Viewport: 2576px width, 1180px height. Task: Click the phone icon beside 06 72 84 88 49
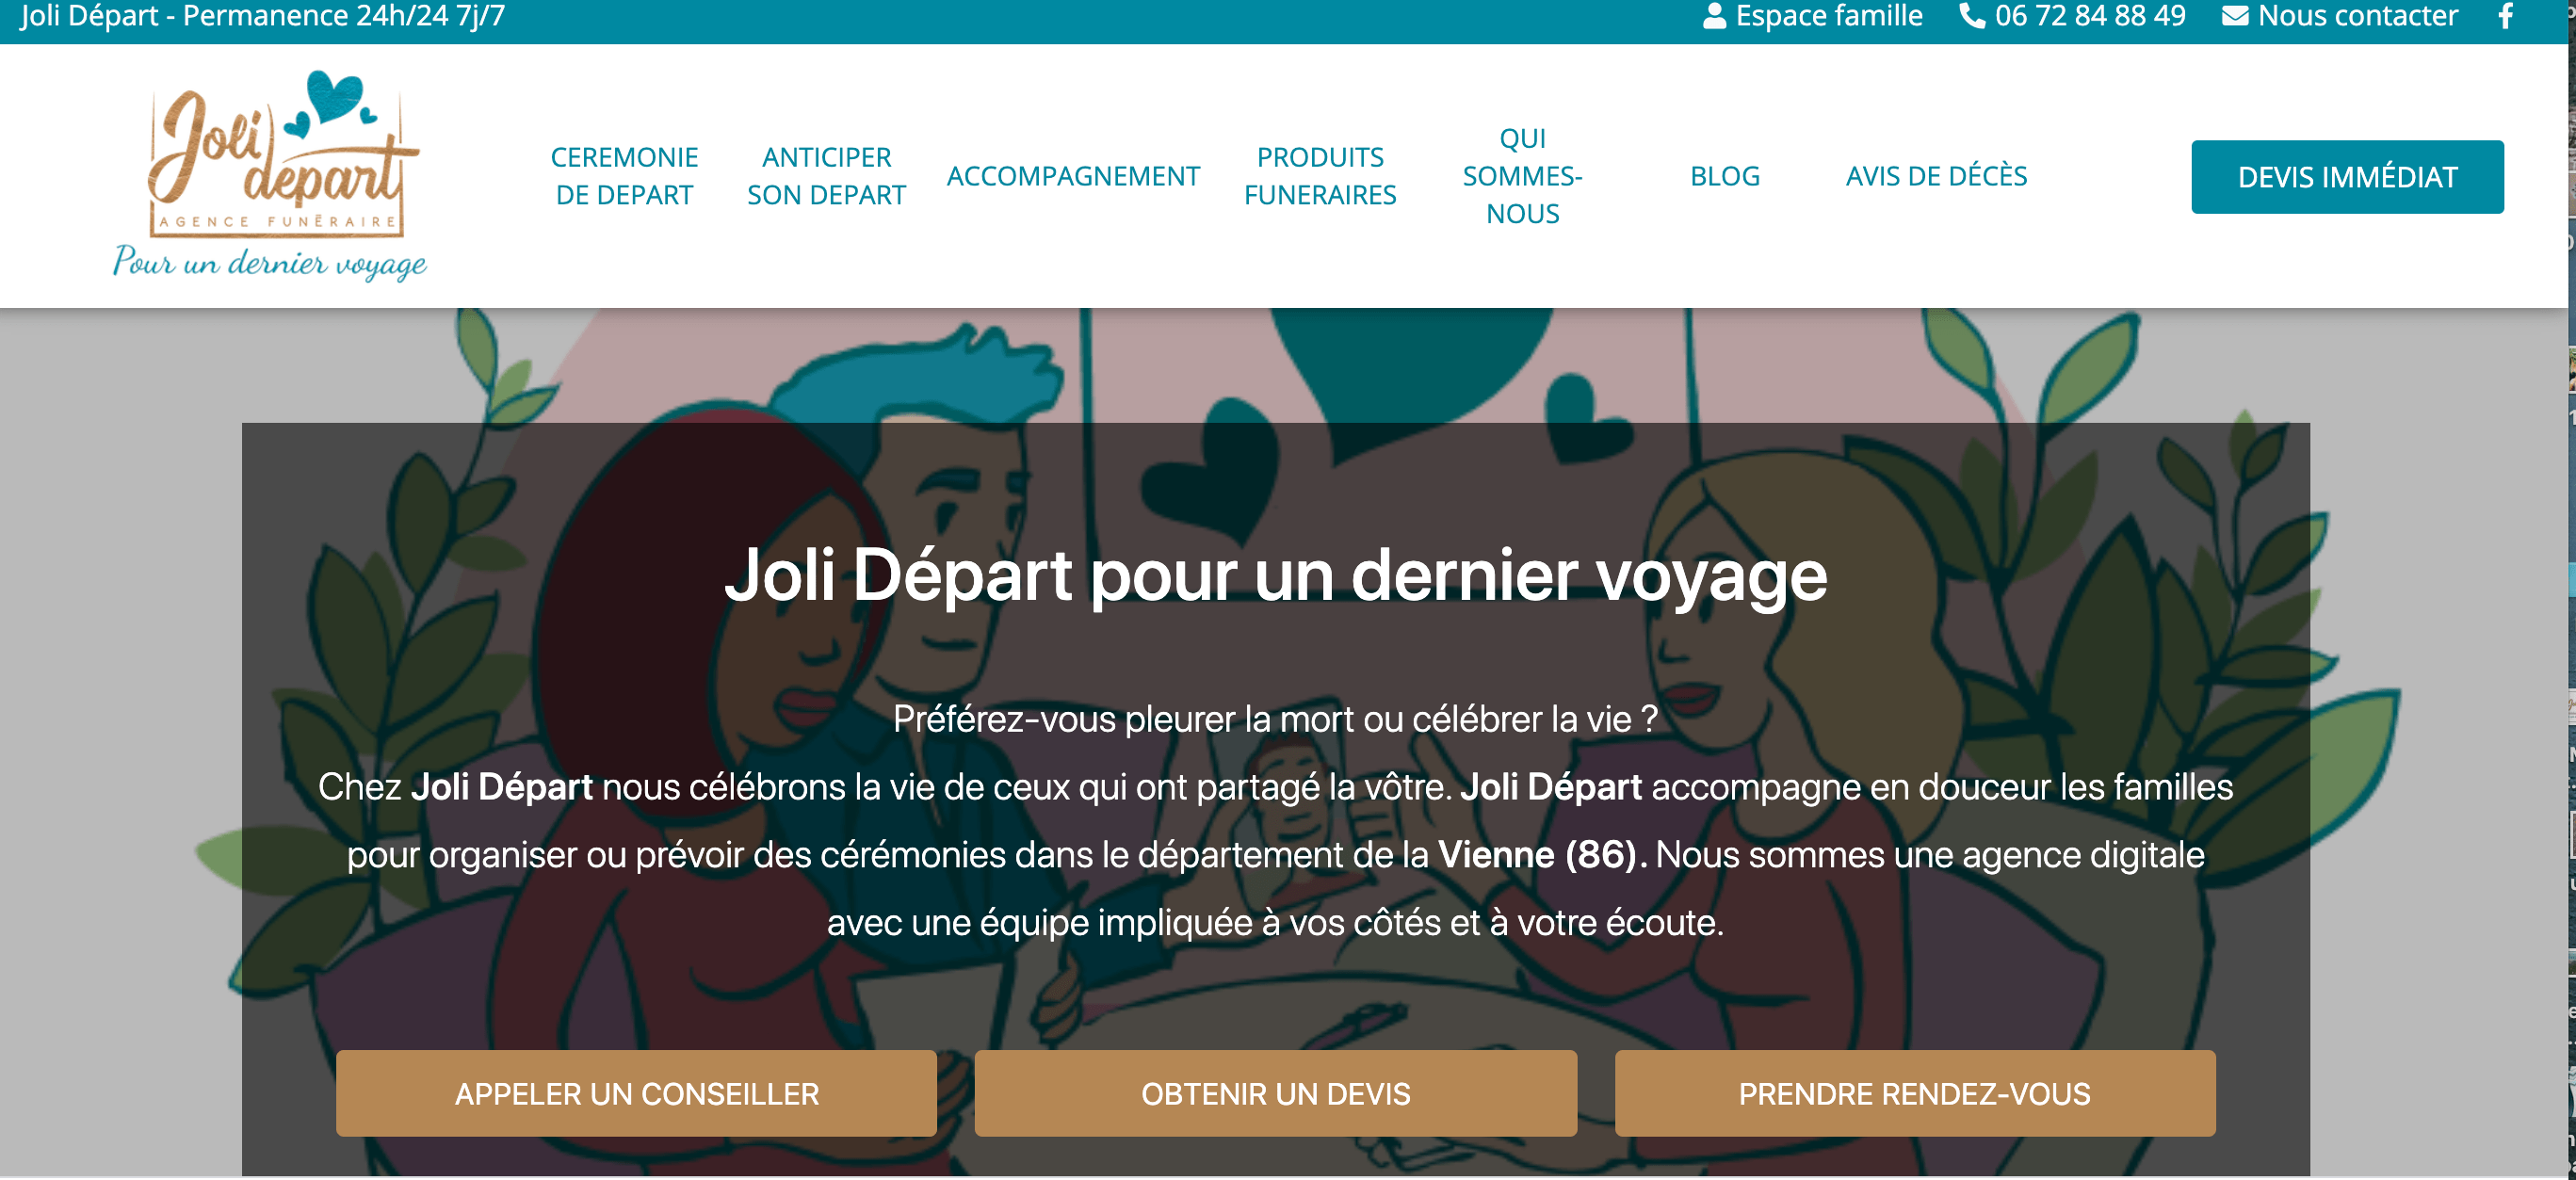pos(1971,16)
